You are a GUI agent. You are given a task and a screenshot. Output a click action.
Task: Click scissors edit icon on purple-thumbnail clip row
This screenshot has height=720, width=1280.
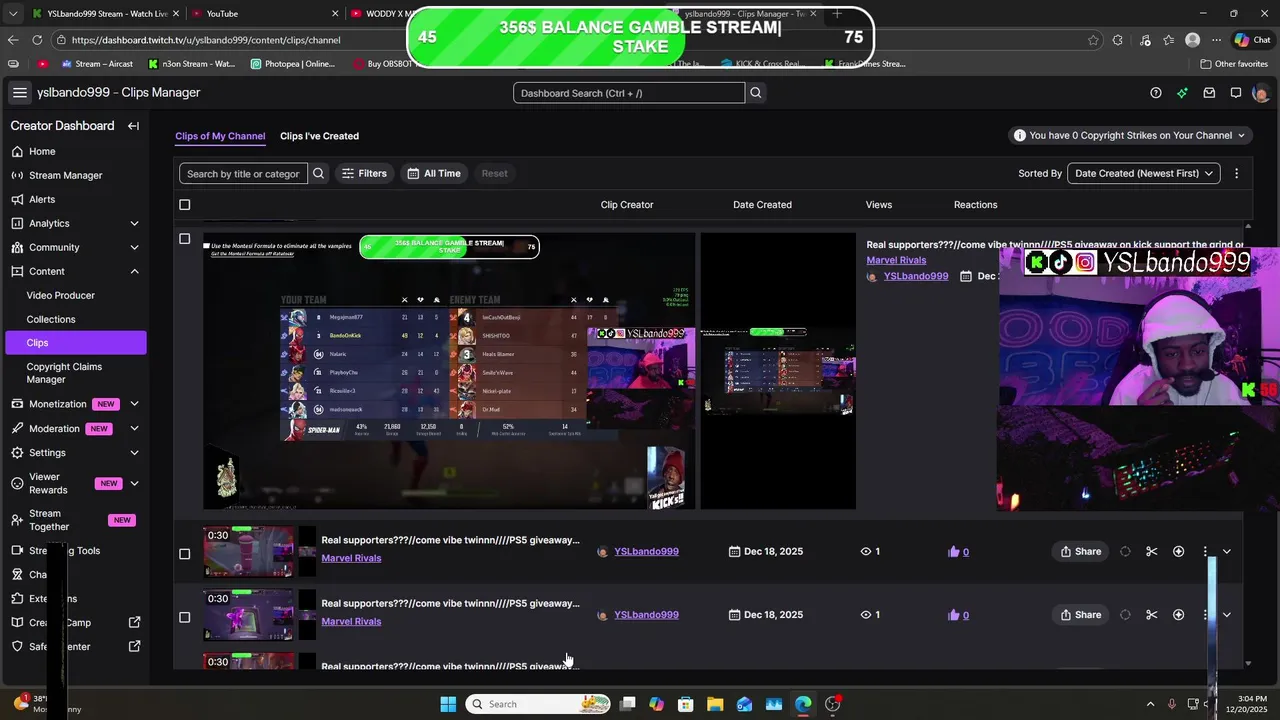click(x=1151, y=615)
